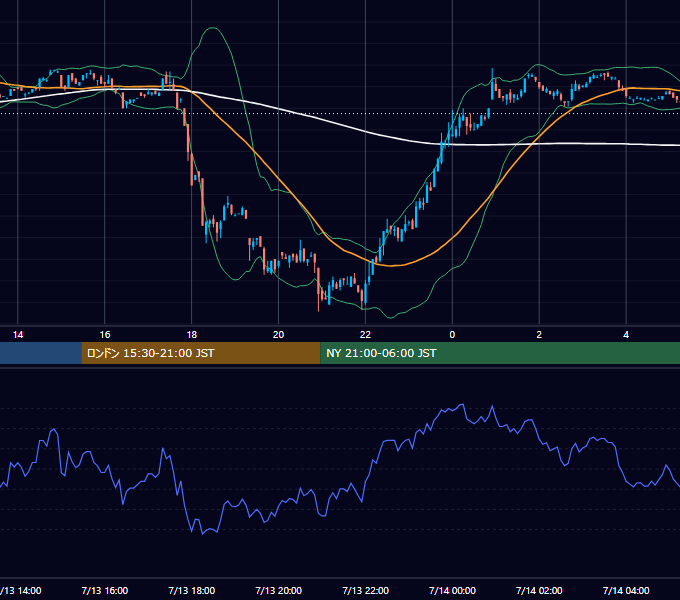This screenshot has height=600, width=680.
Task: Click the upper chart hour label 18
Action: click(192, 335)
